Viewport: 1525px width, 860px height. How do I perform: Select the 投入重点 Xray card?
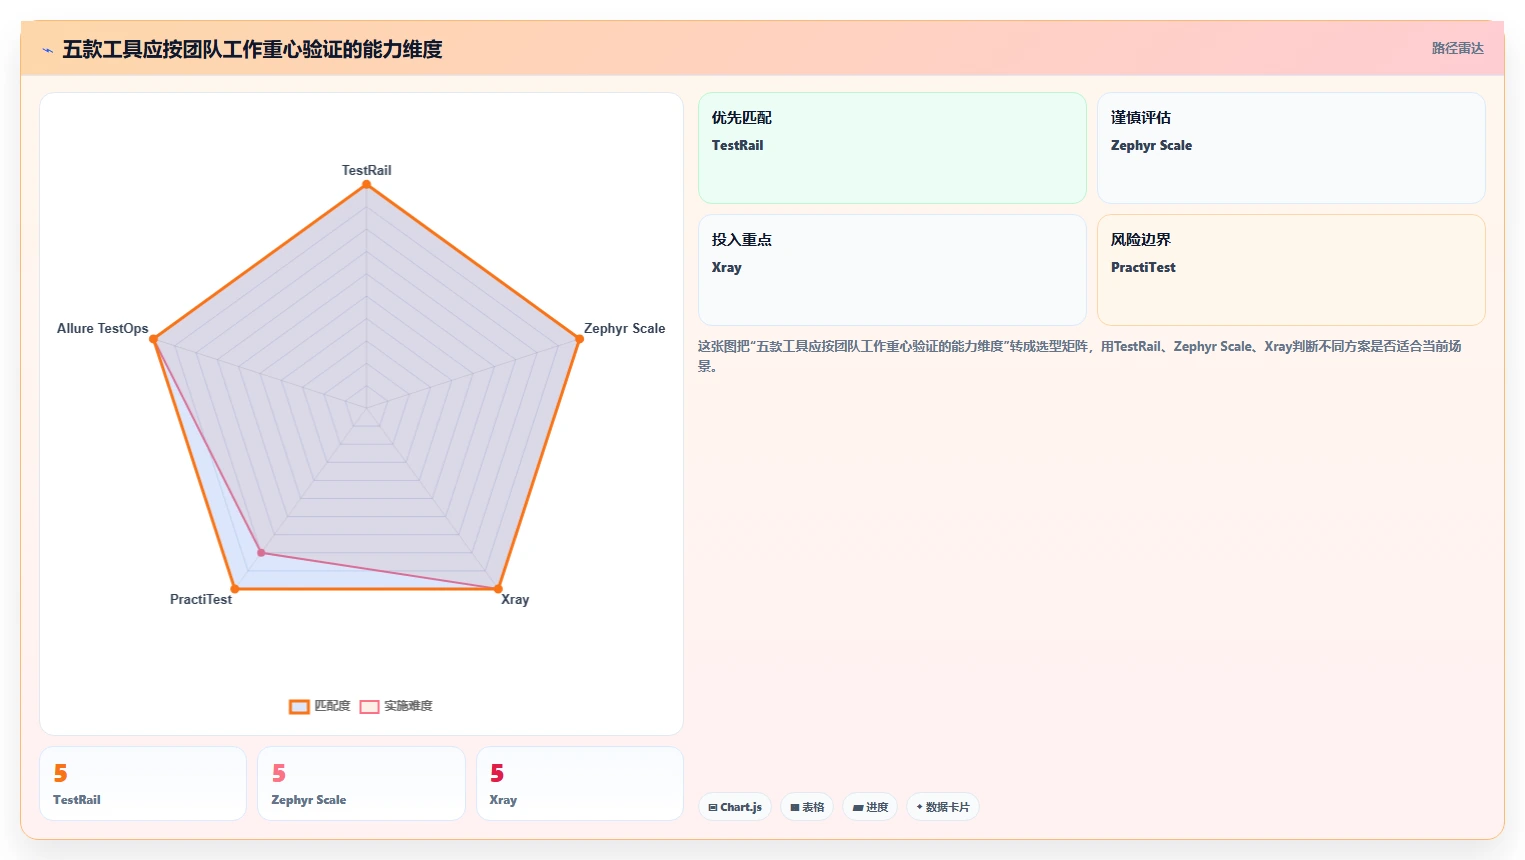[892, 270]
